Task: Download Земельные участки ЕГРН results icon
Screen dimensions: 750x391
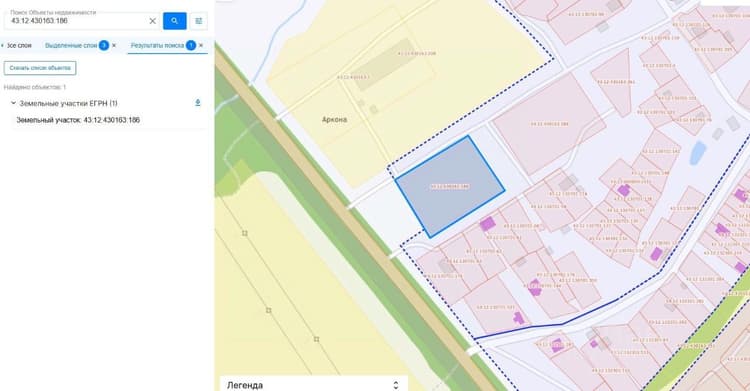Action: (198, 103)
